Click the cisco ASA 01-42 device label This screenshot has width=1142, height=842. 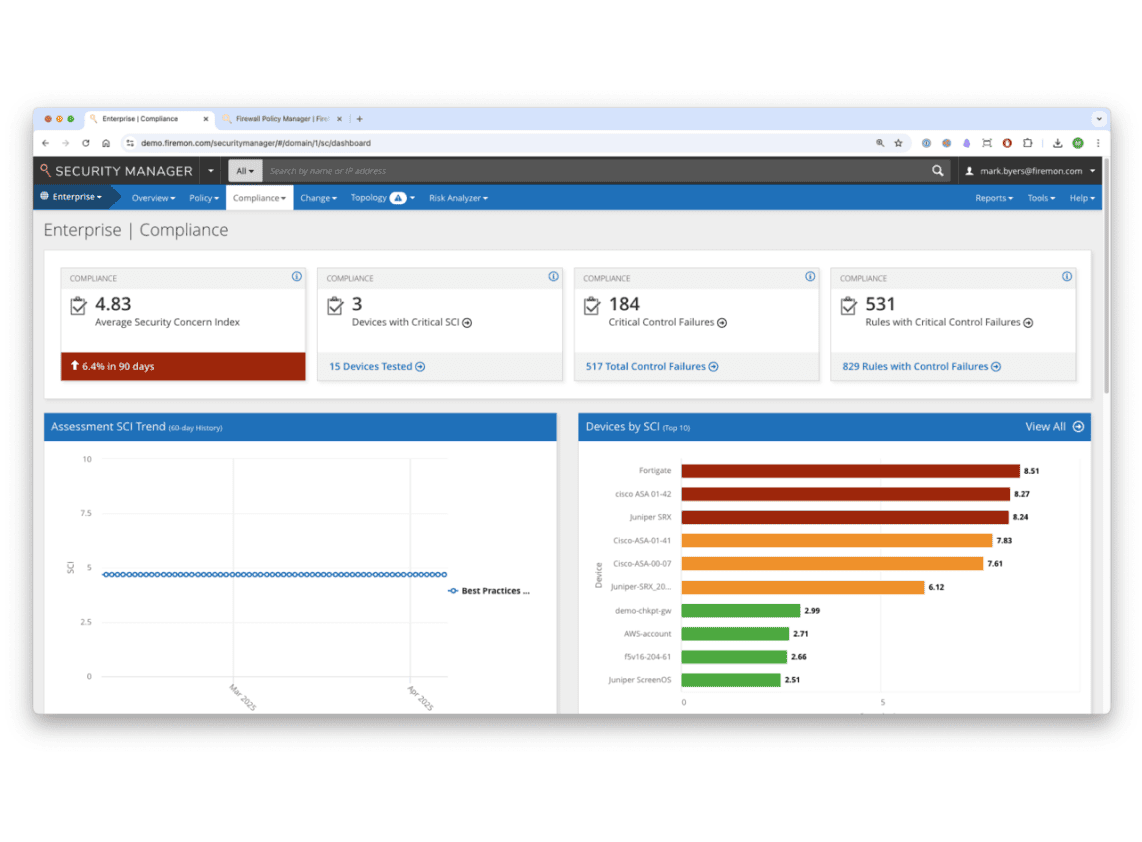pyautogui.click(x=643, y=495)
